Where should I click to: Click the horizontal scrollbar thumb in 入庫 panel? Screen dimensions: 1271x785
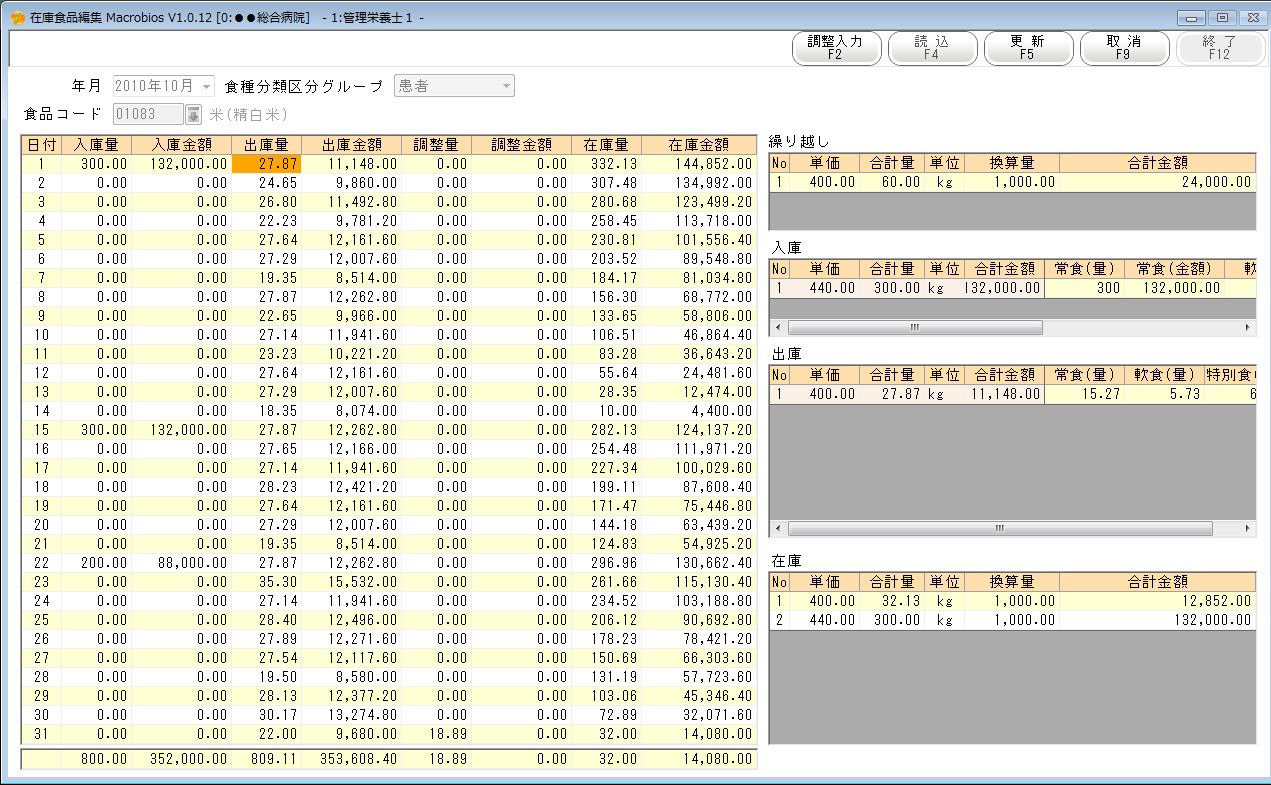coord(915,328)
